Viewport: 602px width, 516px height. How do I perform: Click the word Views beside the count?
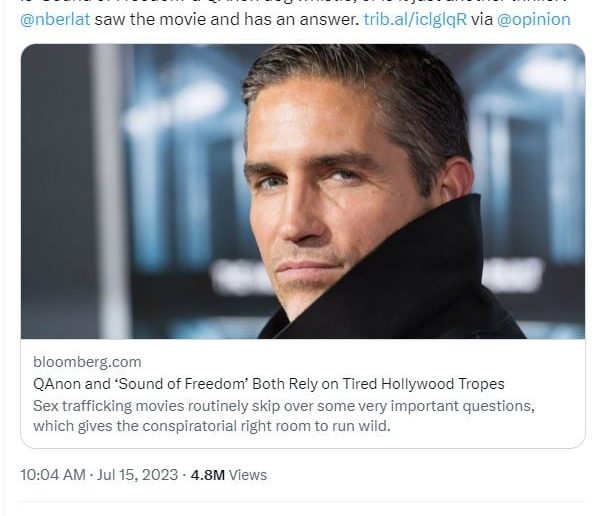click(248, 474)
